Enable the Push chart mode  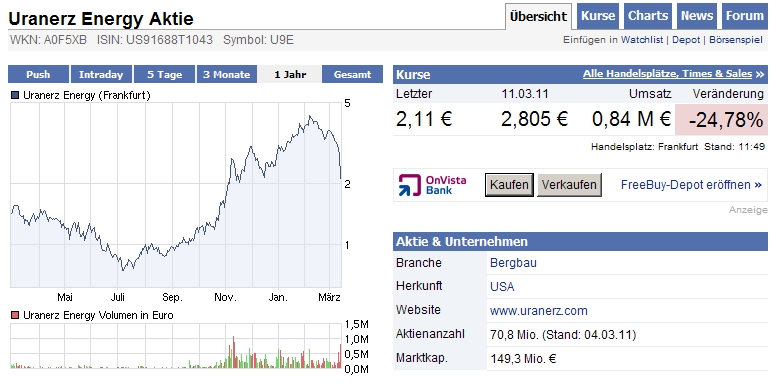(38, 74)
